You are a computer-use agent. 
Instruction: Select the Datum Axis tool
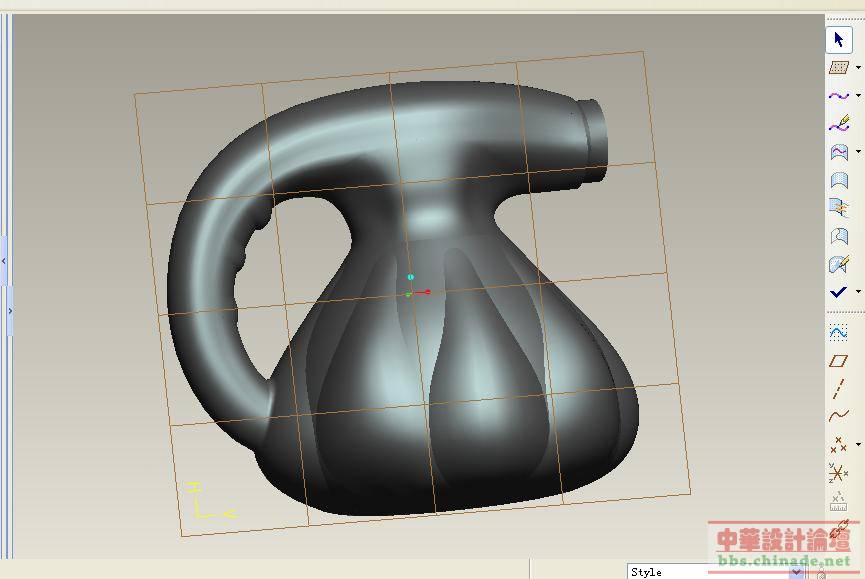838,389
